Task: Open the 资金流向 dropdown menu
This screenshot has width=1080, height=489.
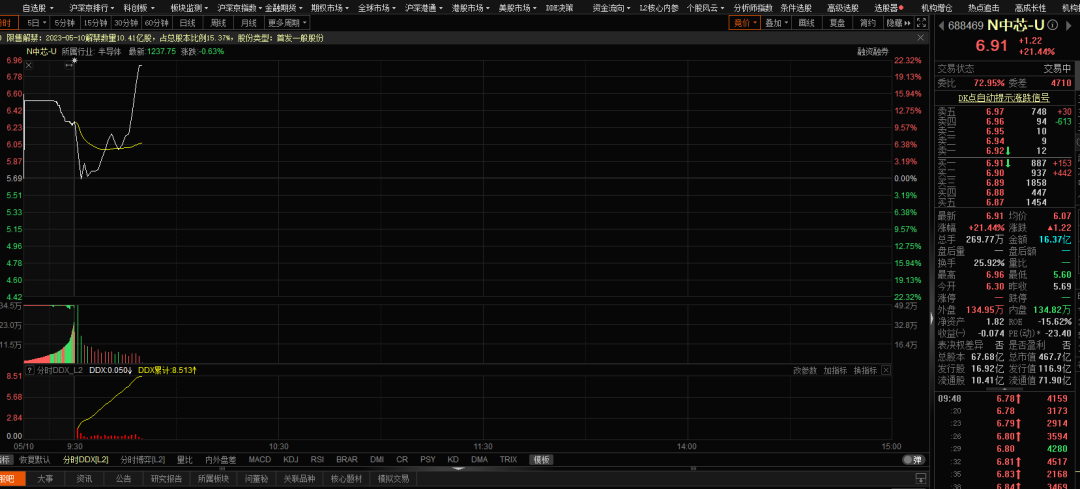Action: (x=611, y=8)
